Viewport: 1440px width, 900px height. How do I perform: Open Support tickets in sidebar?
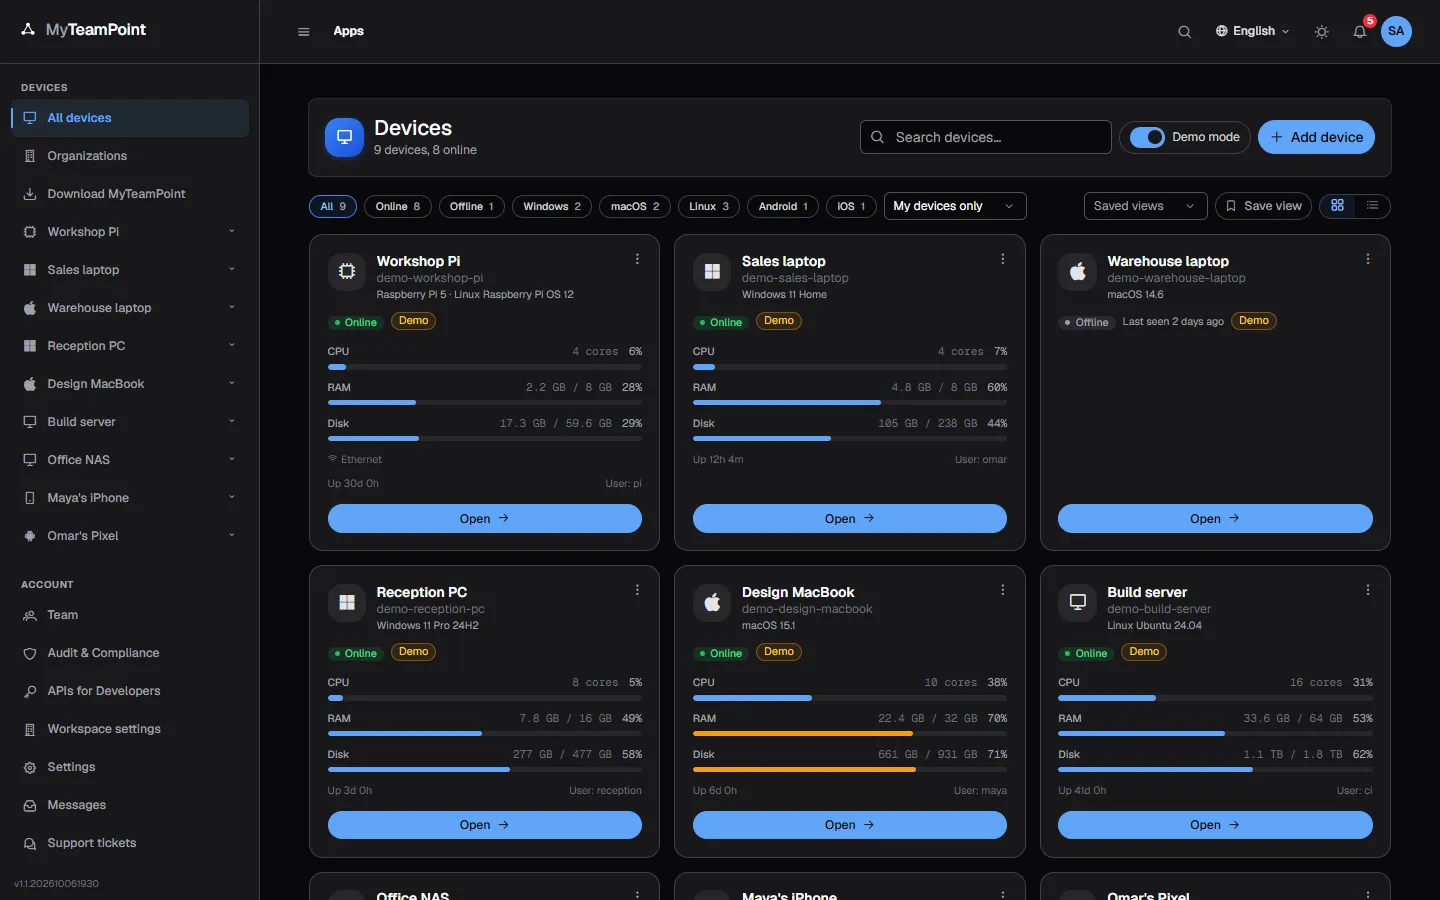(130, 843)
